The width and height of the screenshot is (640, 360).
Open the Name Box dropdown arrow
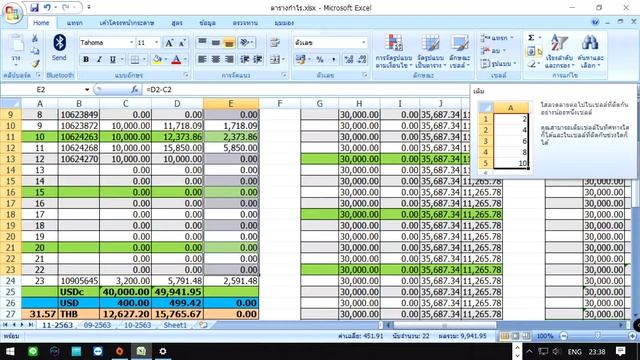click(x=87, y=89)
